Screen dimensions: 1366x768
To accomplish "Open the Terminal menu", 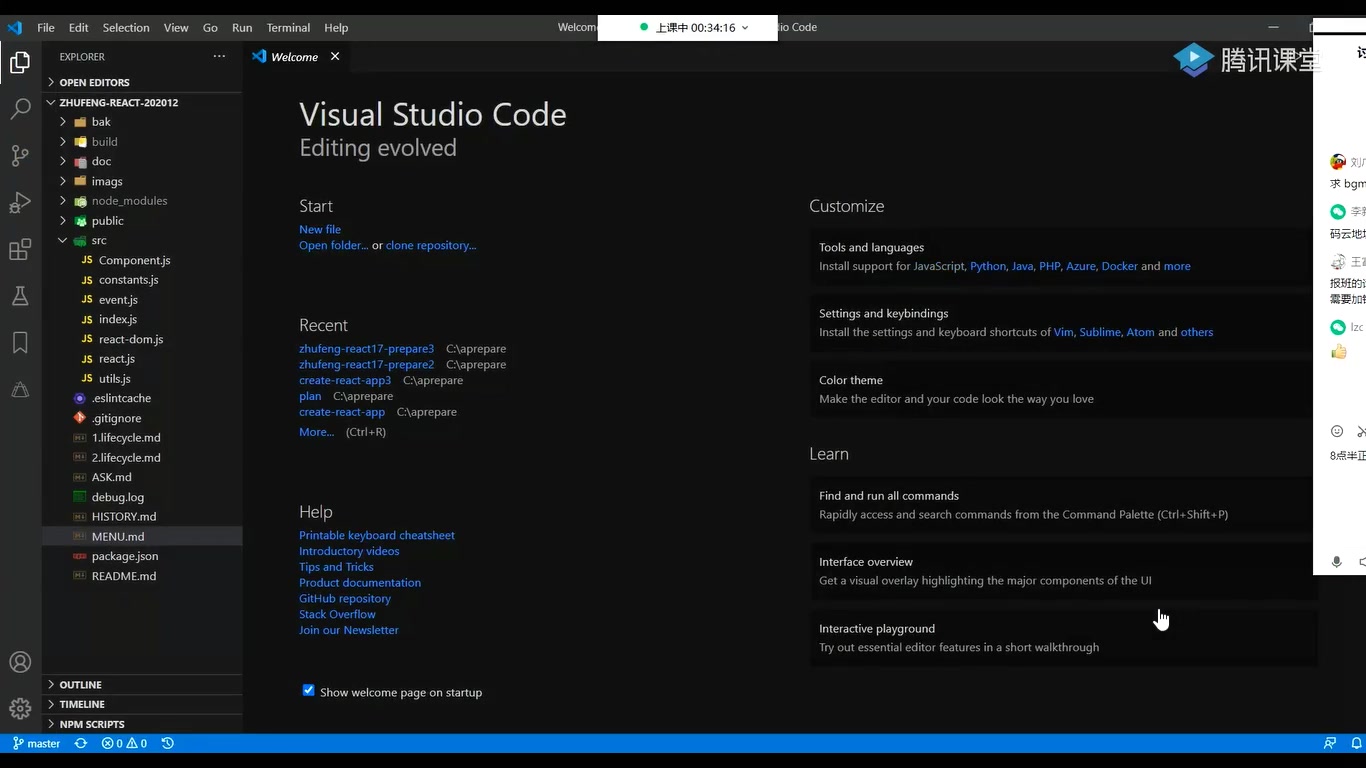I will tap(288, 28).
